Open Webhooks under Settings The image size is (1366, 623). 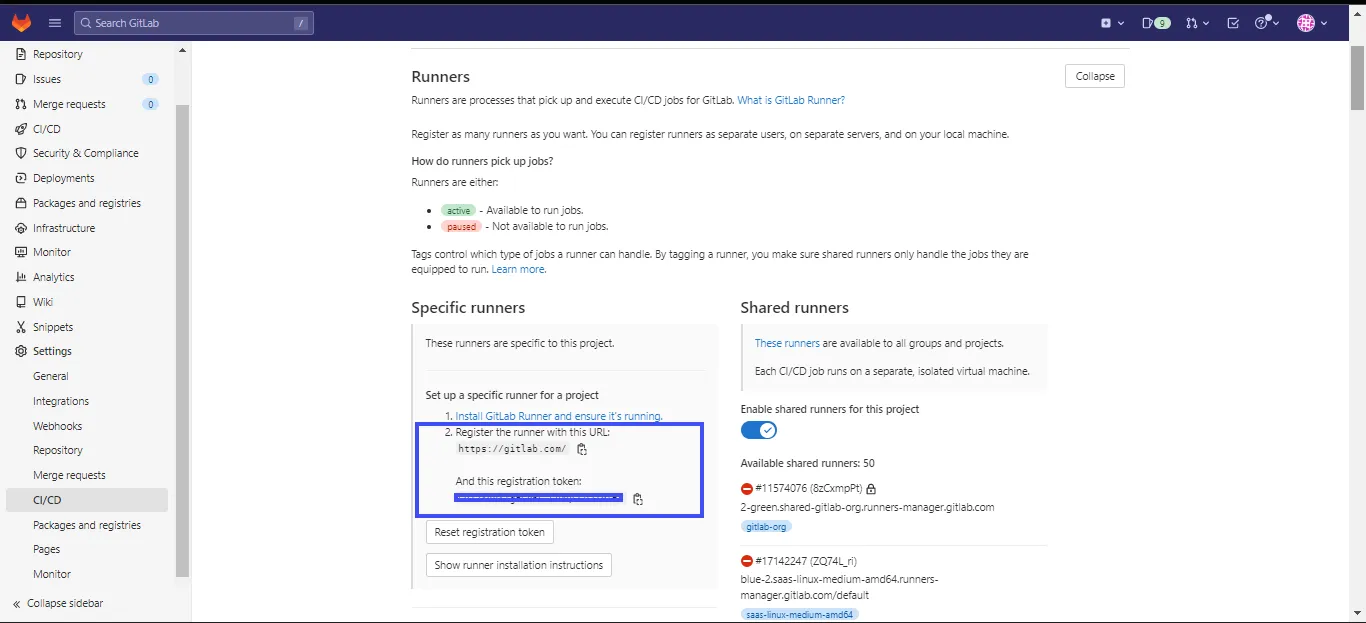pos(57,426)
